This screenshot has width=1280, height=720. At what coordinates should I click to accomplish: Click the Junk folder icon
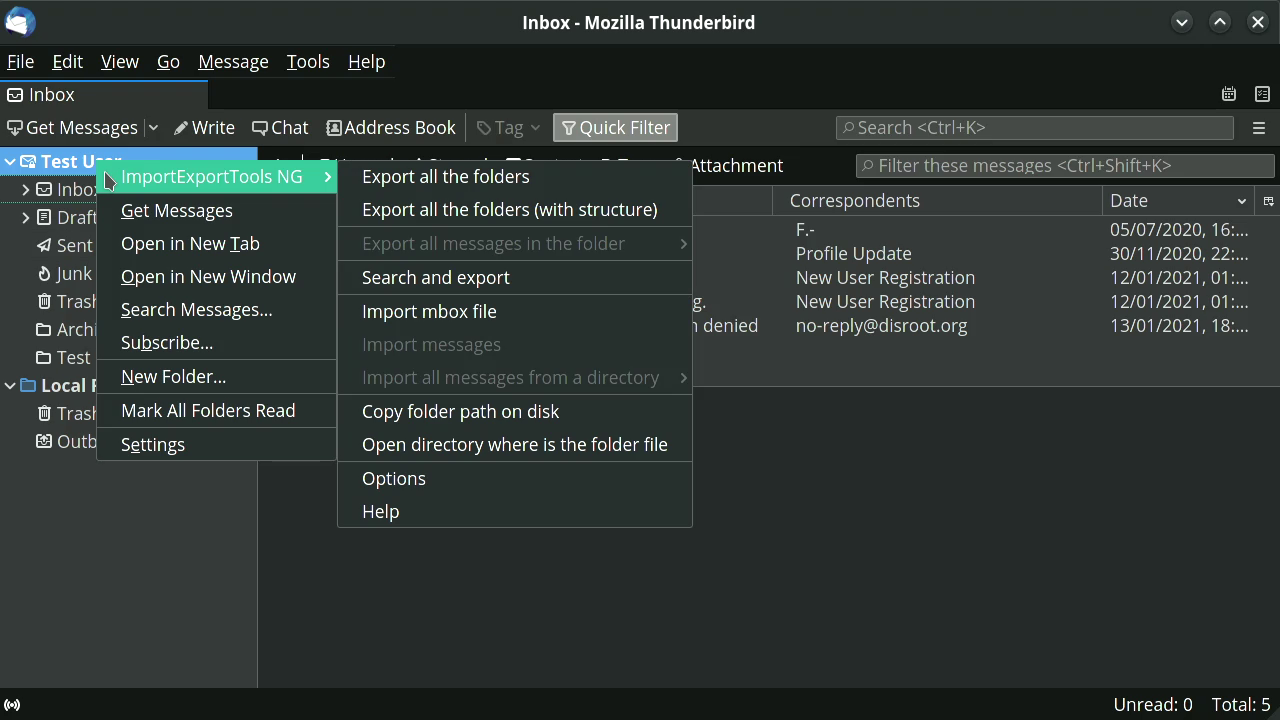44,273
